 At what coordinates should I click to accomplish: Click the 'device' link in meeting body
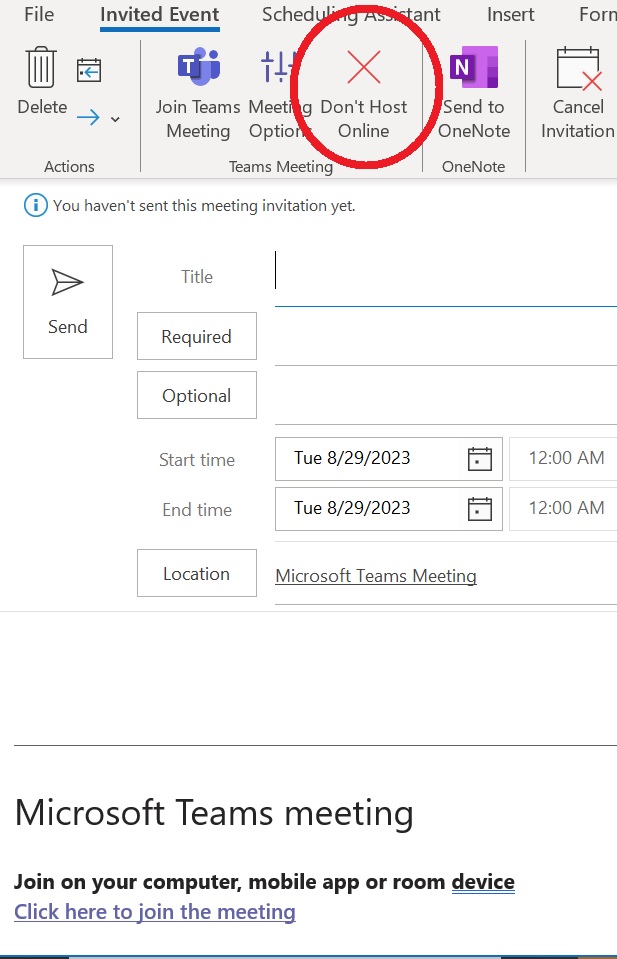[483, 882]
